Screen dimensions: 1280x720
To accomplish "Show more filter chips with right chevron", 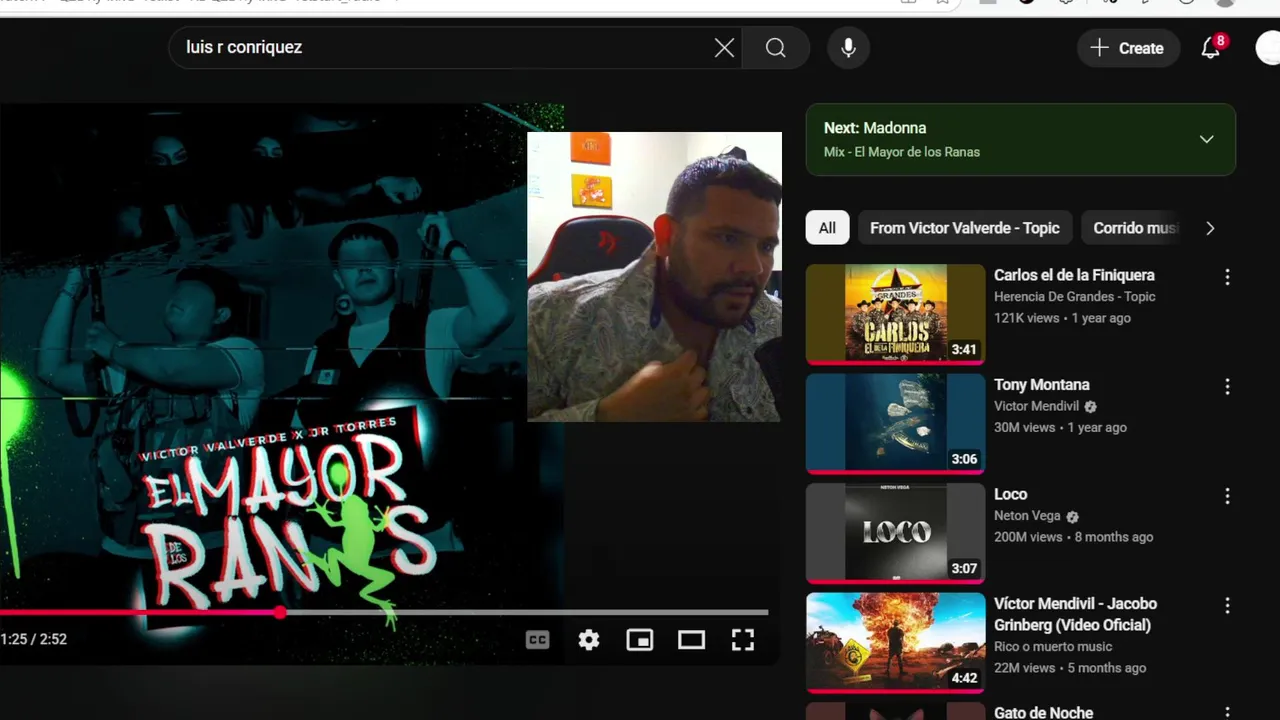I will coord(1210,228).
